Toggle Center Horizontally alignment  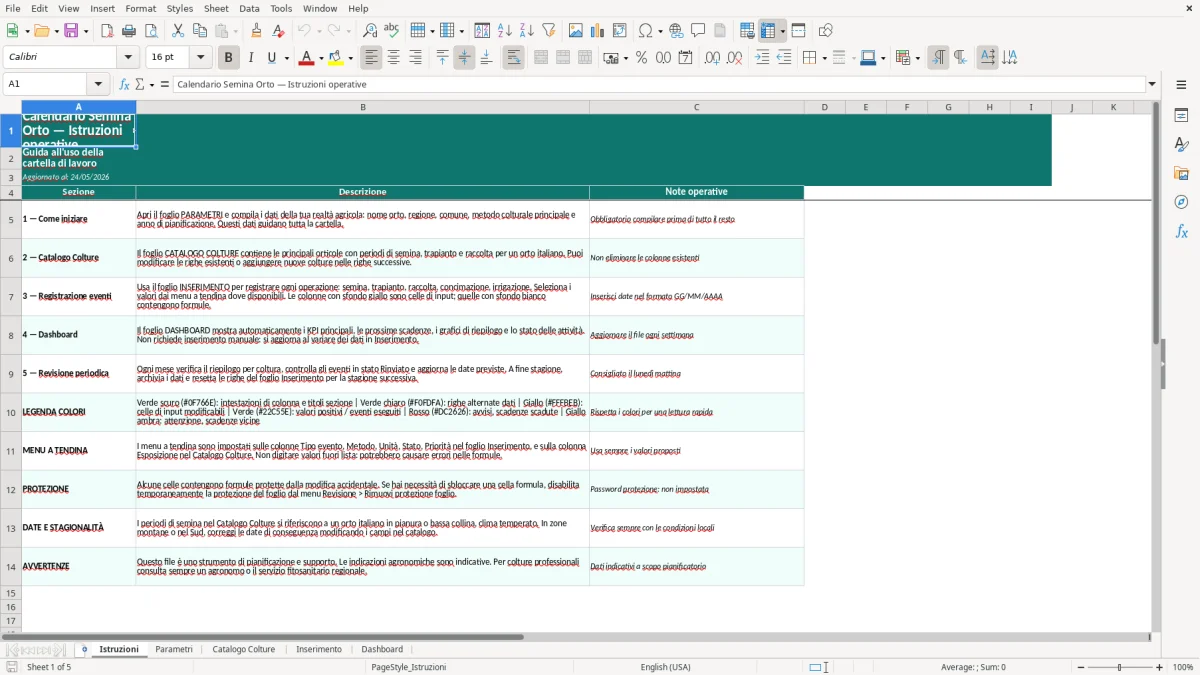point(393,58)
